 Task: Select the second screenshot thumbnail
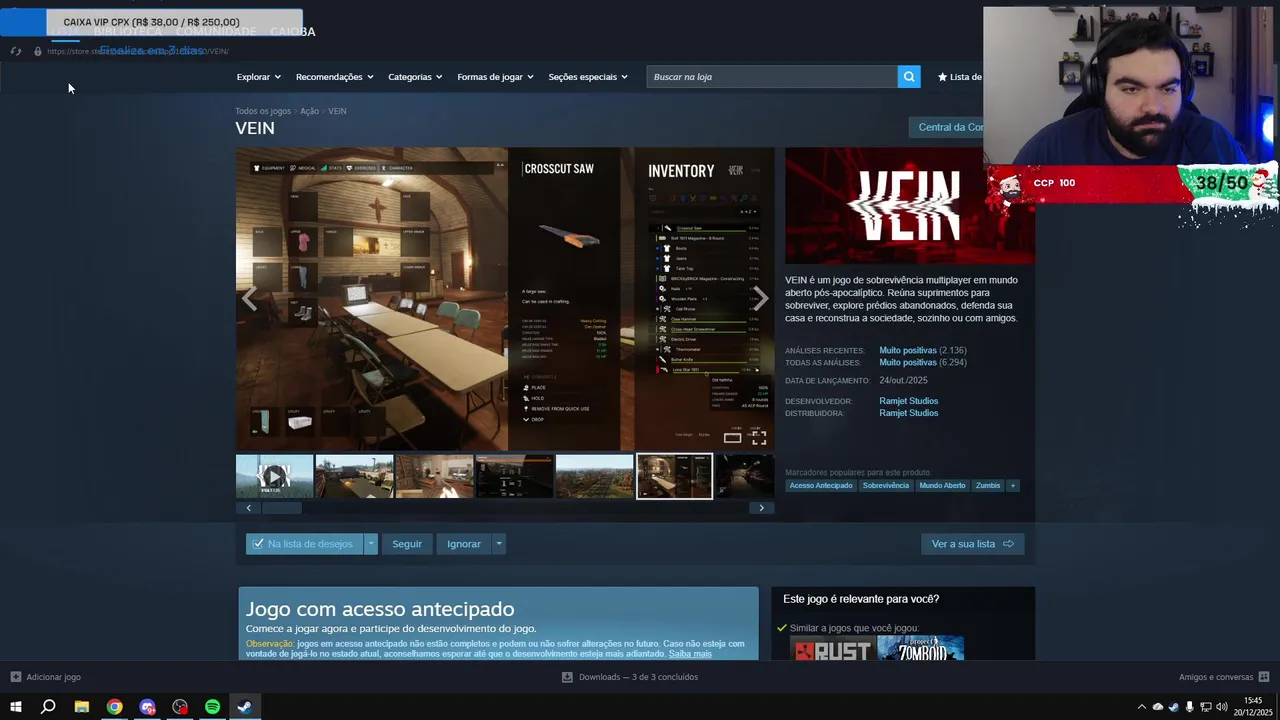point(354,476)
